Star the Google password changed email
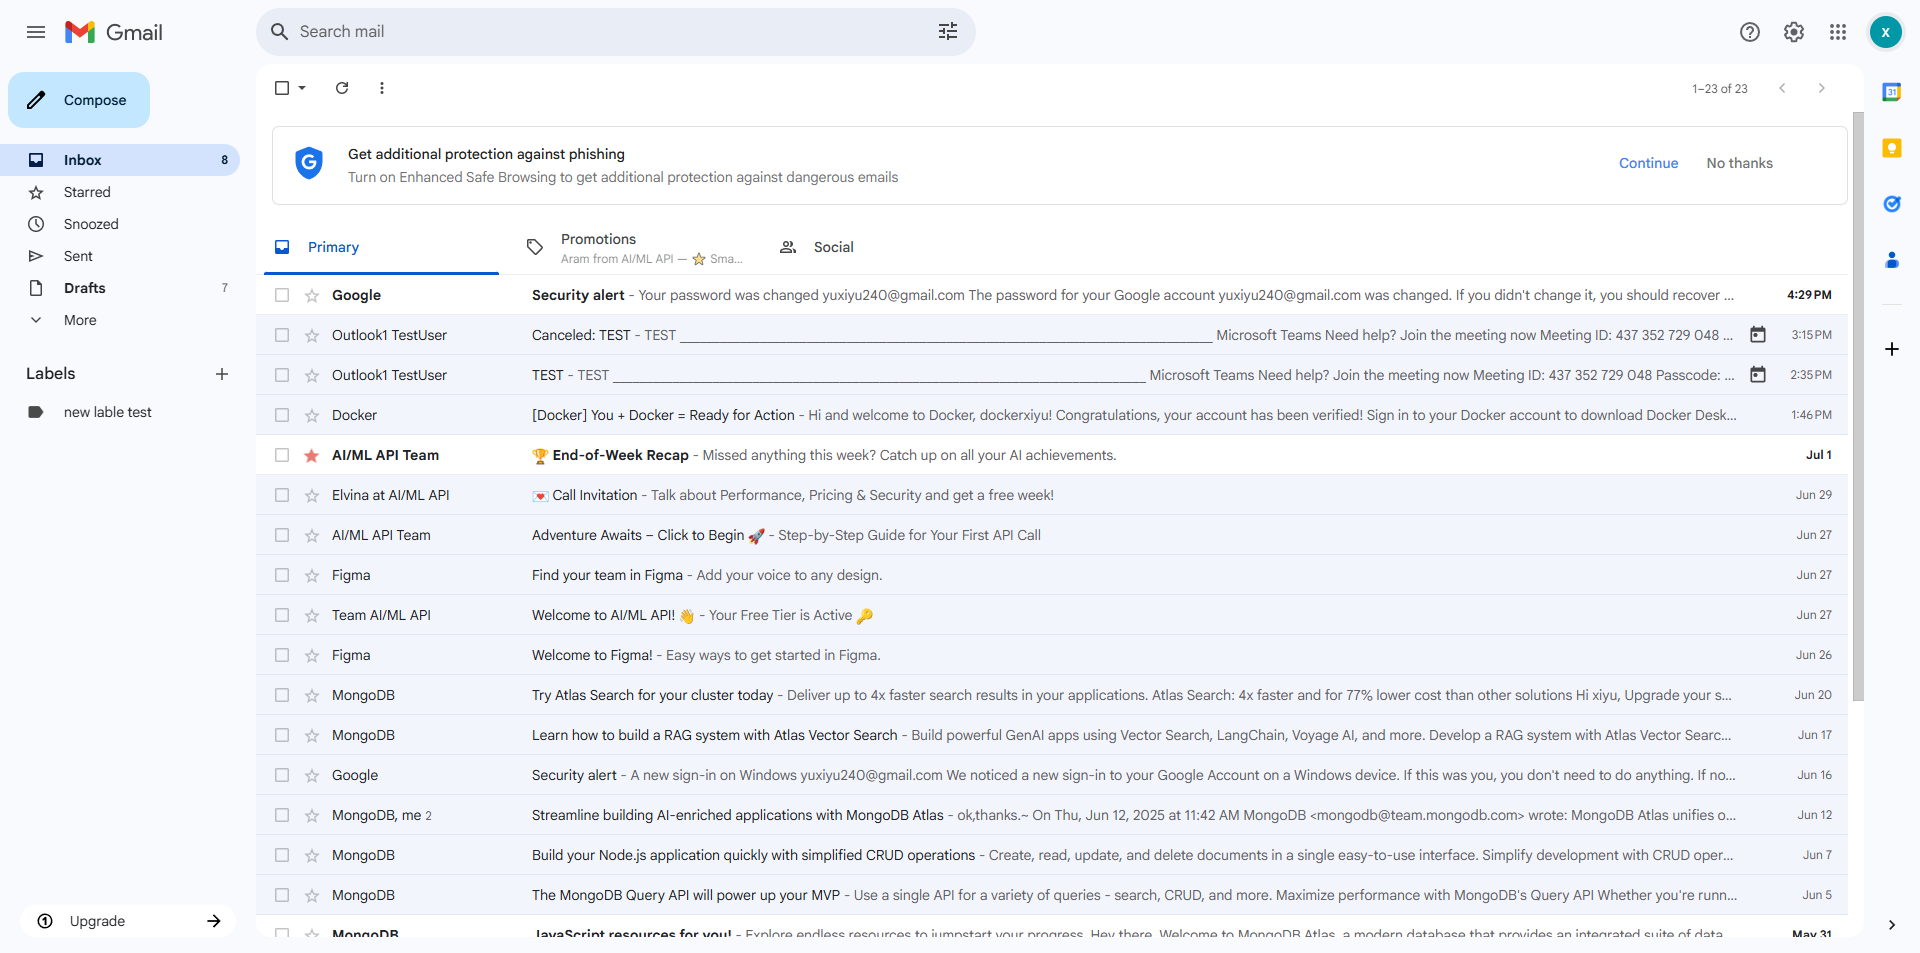 click(312, 295)
